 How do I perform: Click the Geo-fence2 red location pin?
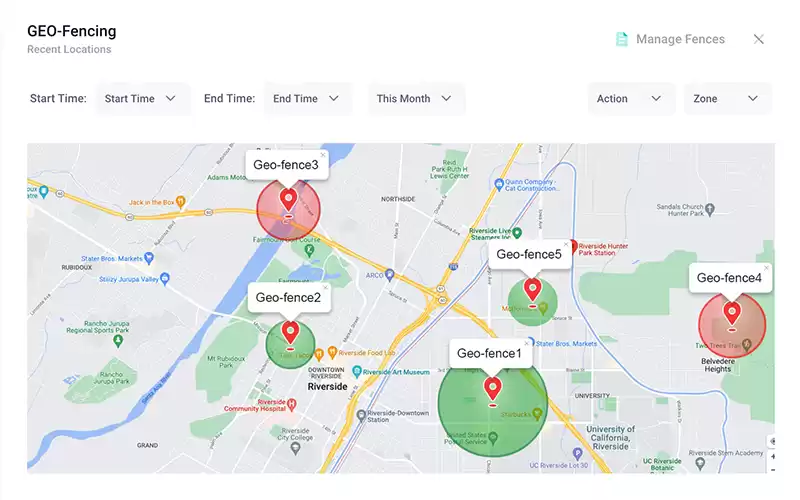(291, 330)
